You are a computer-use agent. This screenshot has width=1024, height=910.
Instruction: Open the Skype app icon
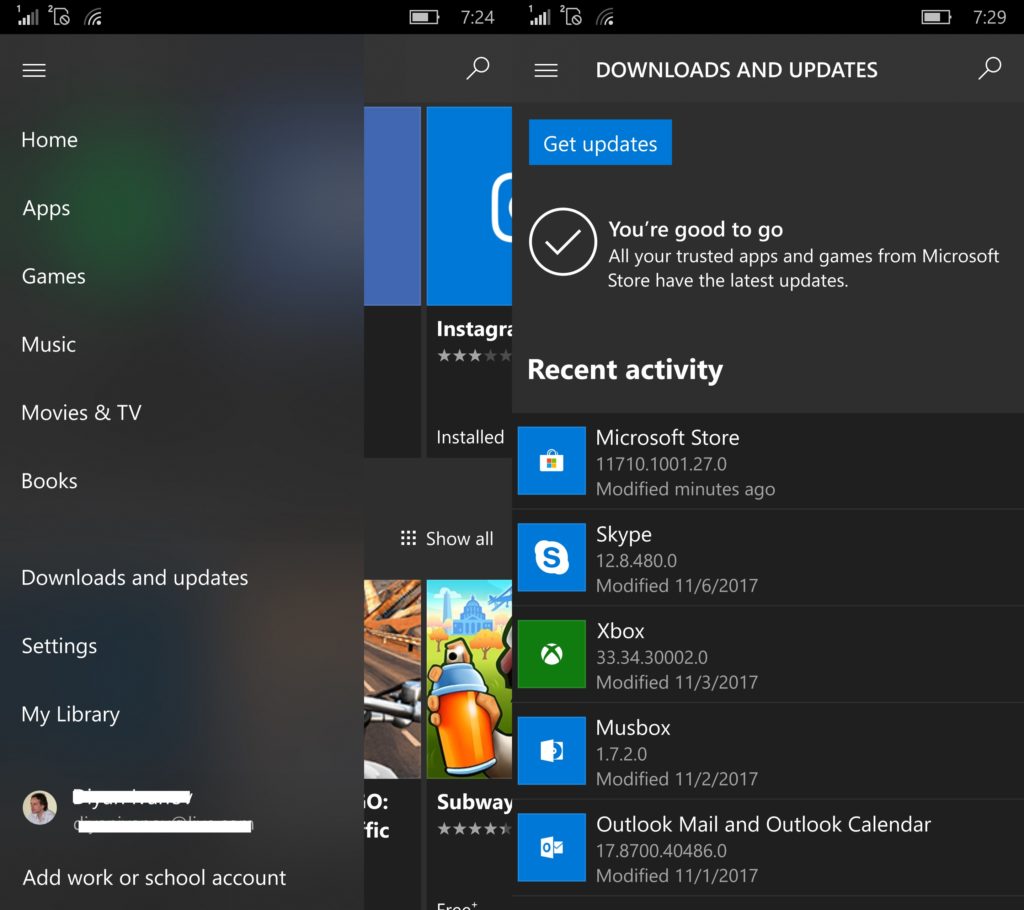551,558
